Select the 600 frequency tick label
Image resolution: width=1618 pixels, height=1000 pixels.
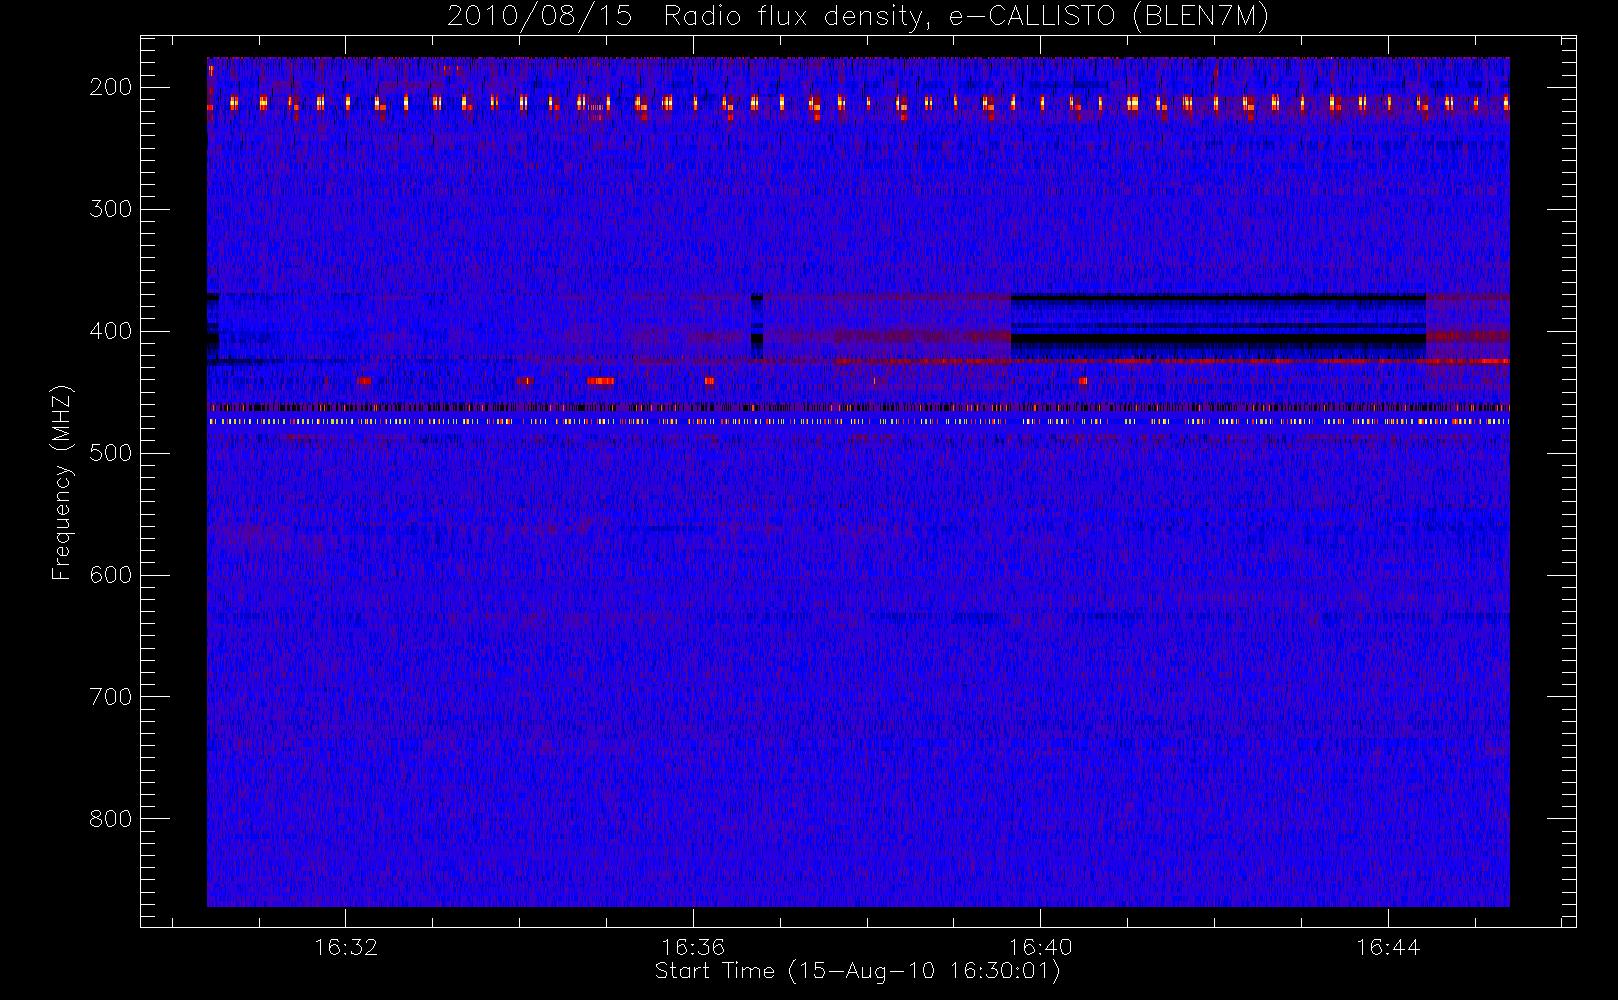click(x=111, y=575)
